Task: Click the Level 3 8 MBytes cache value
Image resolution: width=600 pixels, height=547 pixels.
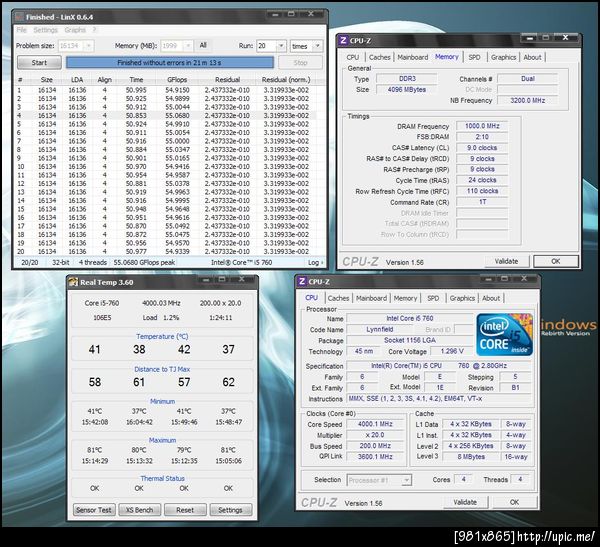Action: coord(471,457)
